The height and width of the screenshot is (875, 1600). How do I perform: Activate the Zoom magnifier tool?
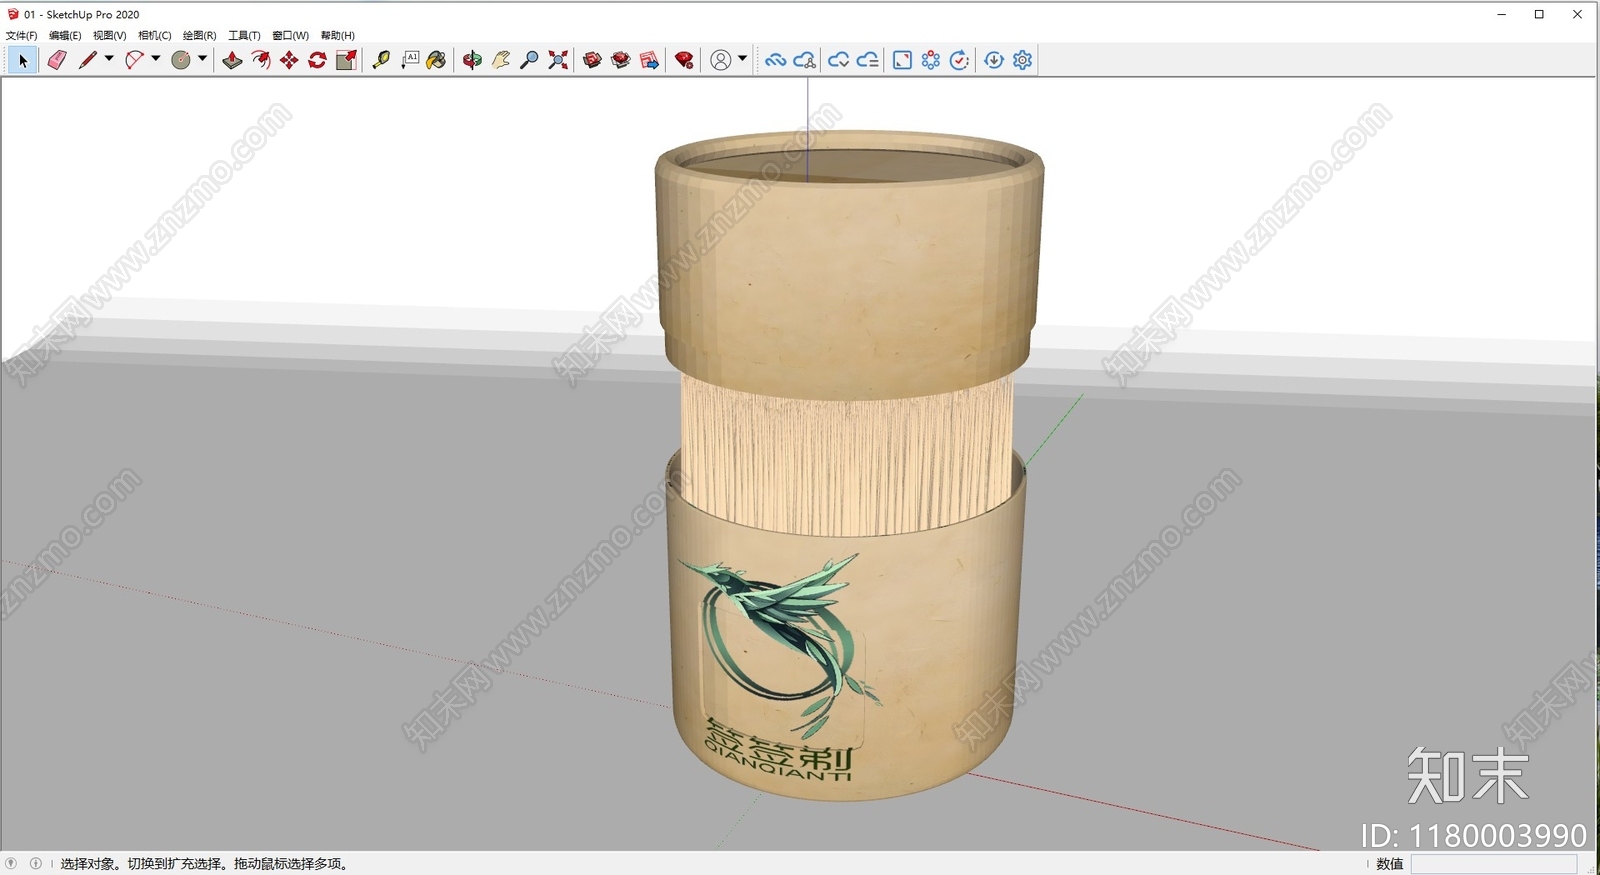(x=530, y=60)
